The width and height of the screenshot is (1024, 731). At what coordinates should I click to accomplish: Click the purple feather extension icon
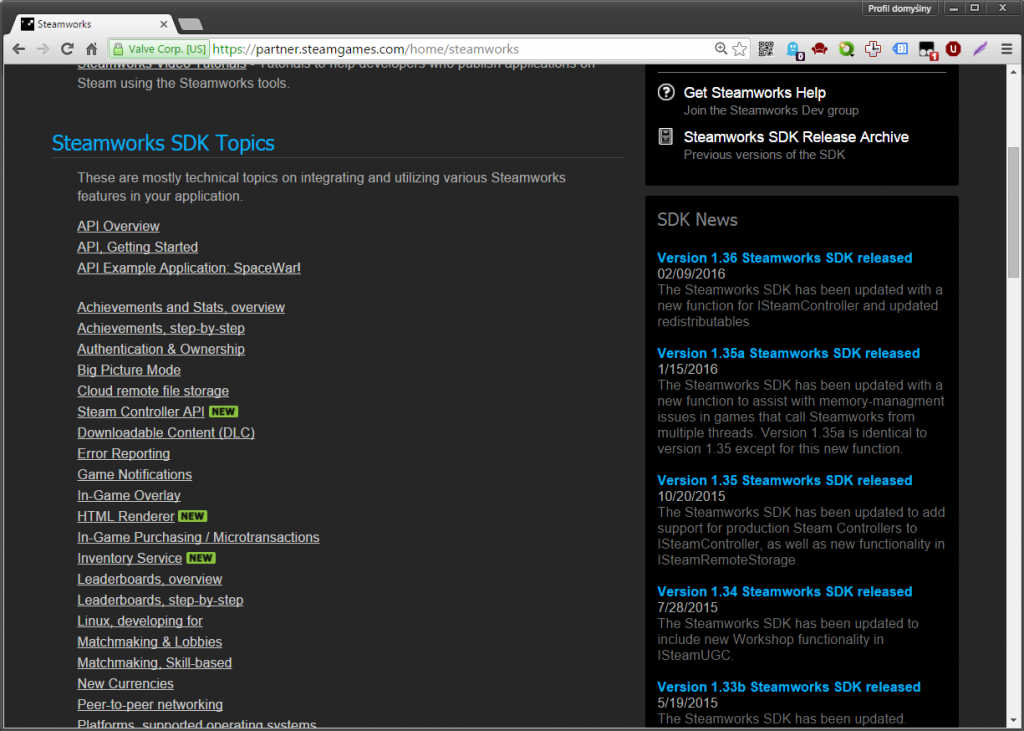(980, 49)
